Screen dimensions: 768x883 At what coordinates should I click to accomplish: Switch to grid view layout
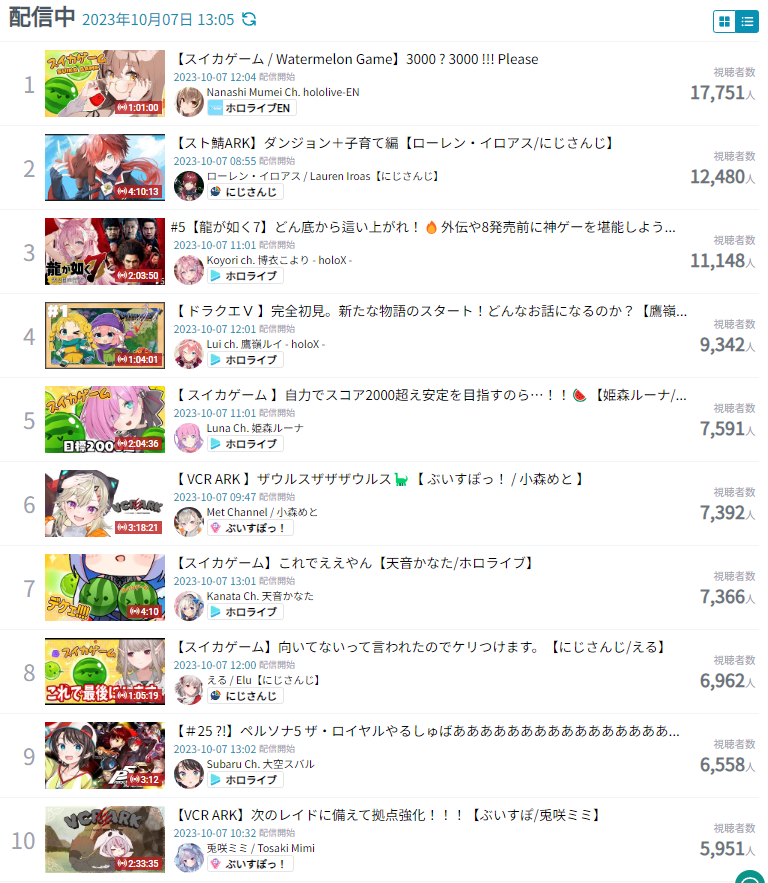point(725,21)
